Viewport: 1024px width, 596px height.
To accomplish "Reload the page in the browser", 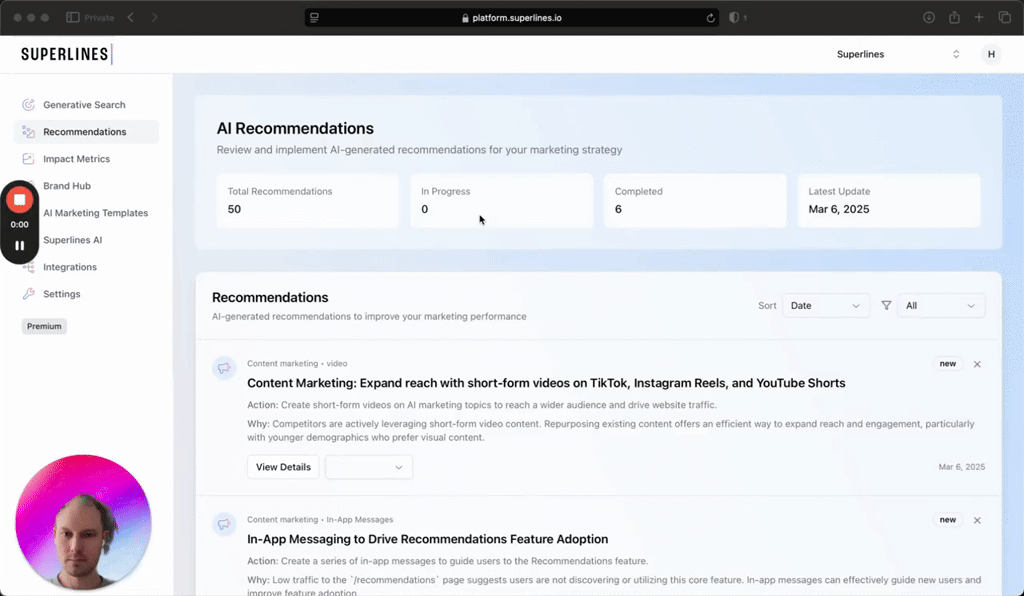I will (x=711, y=18).
